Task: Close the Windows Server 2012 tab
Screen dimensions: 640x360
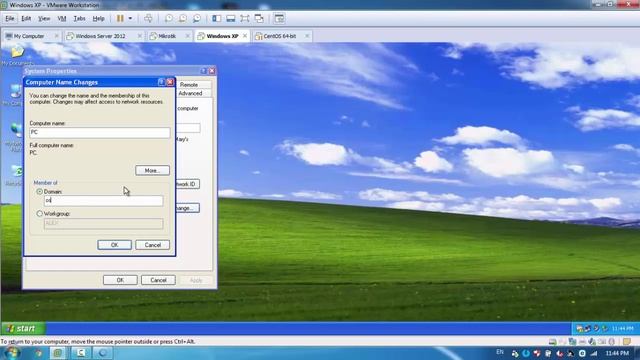Action: click(140, 36)
